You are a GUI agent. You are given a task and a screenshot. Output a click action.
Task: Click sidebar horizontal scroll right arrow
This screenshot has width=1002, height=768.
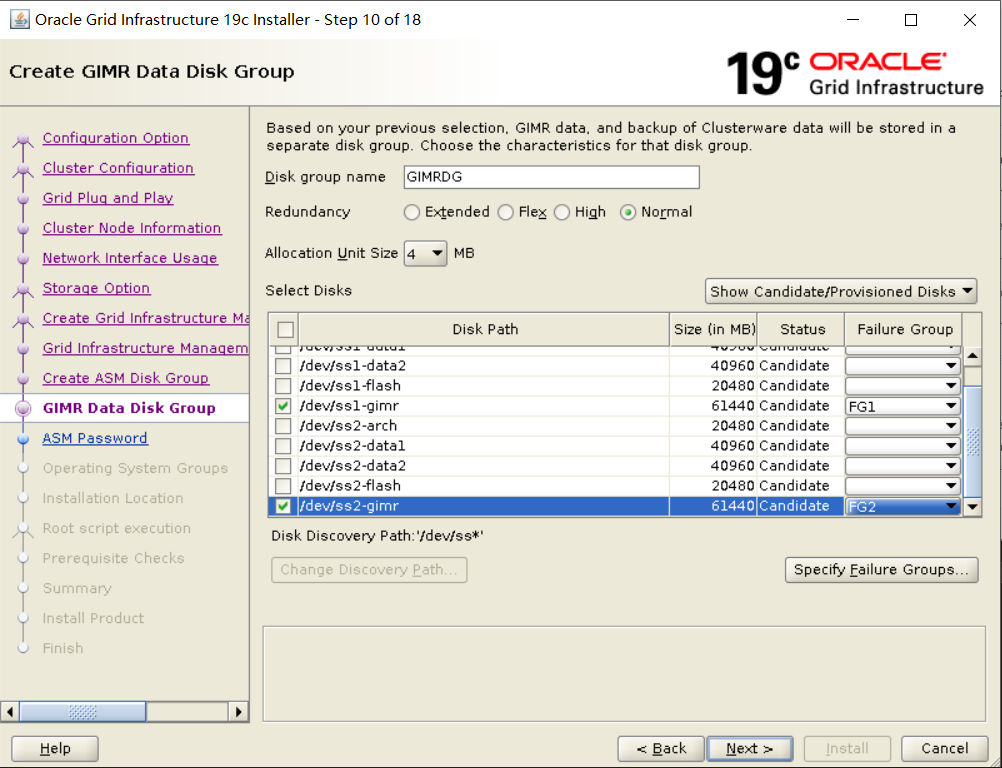coord(238,711)
